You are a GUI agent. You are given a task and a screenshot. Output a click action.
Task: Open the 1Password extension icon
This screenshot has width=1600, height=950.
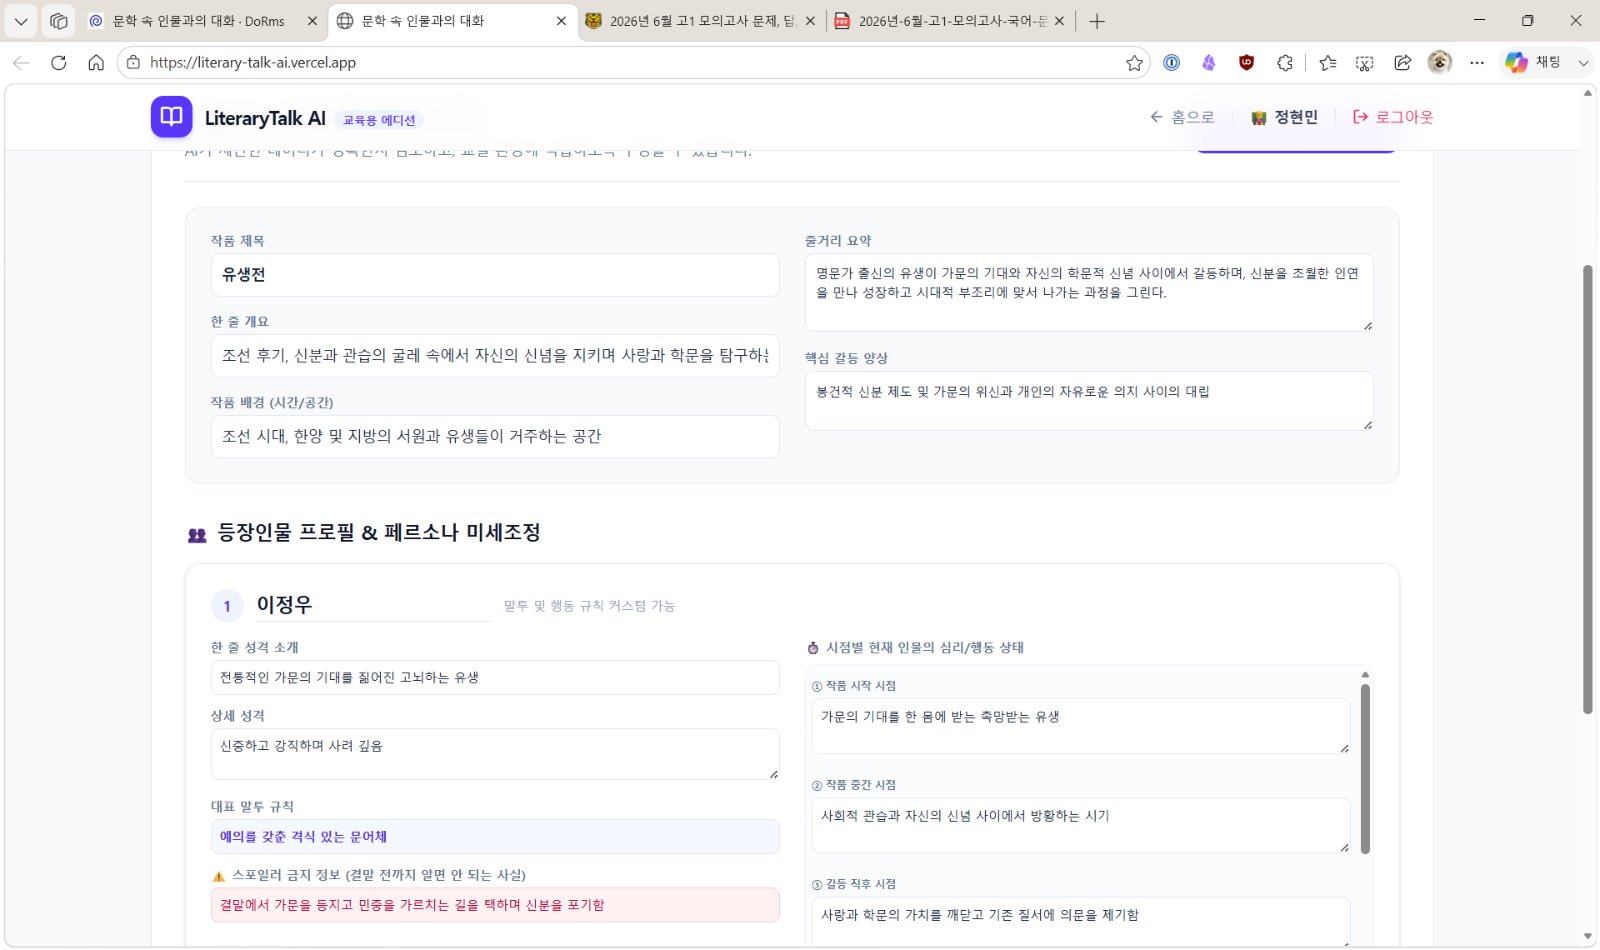[1171, 63]
